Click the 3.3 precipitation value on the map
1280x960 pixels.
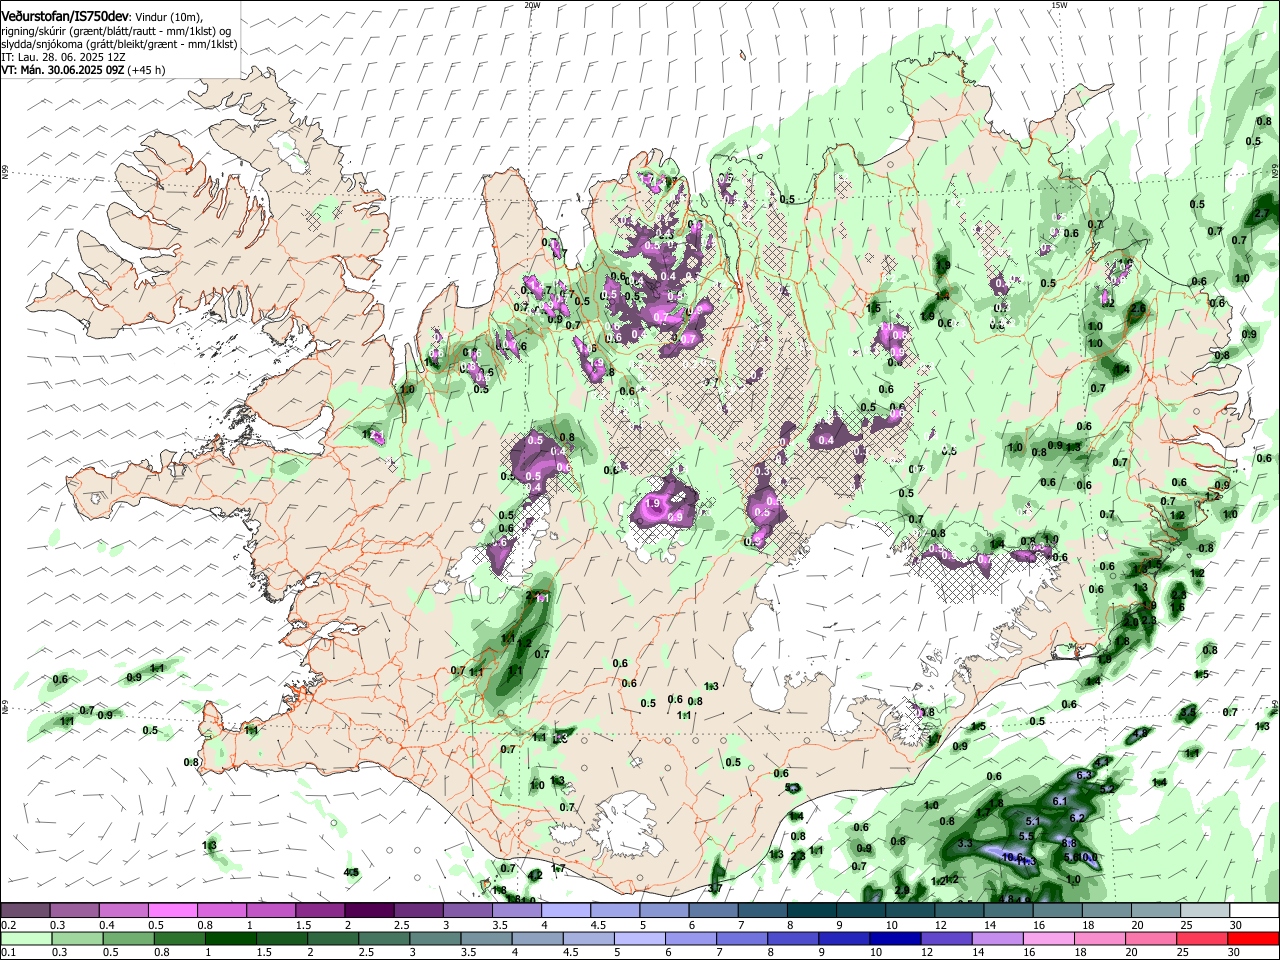(965, 844)
